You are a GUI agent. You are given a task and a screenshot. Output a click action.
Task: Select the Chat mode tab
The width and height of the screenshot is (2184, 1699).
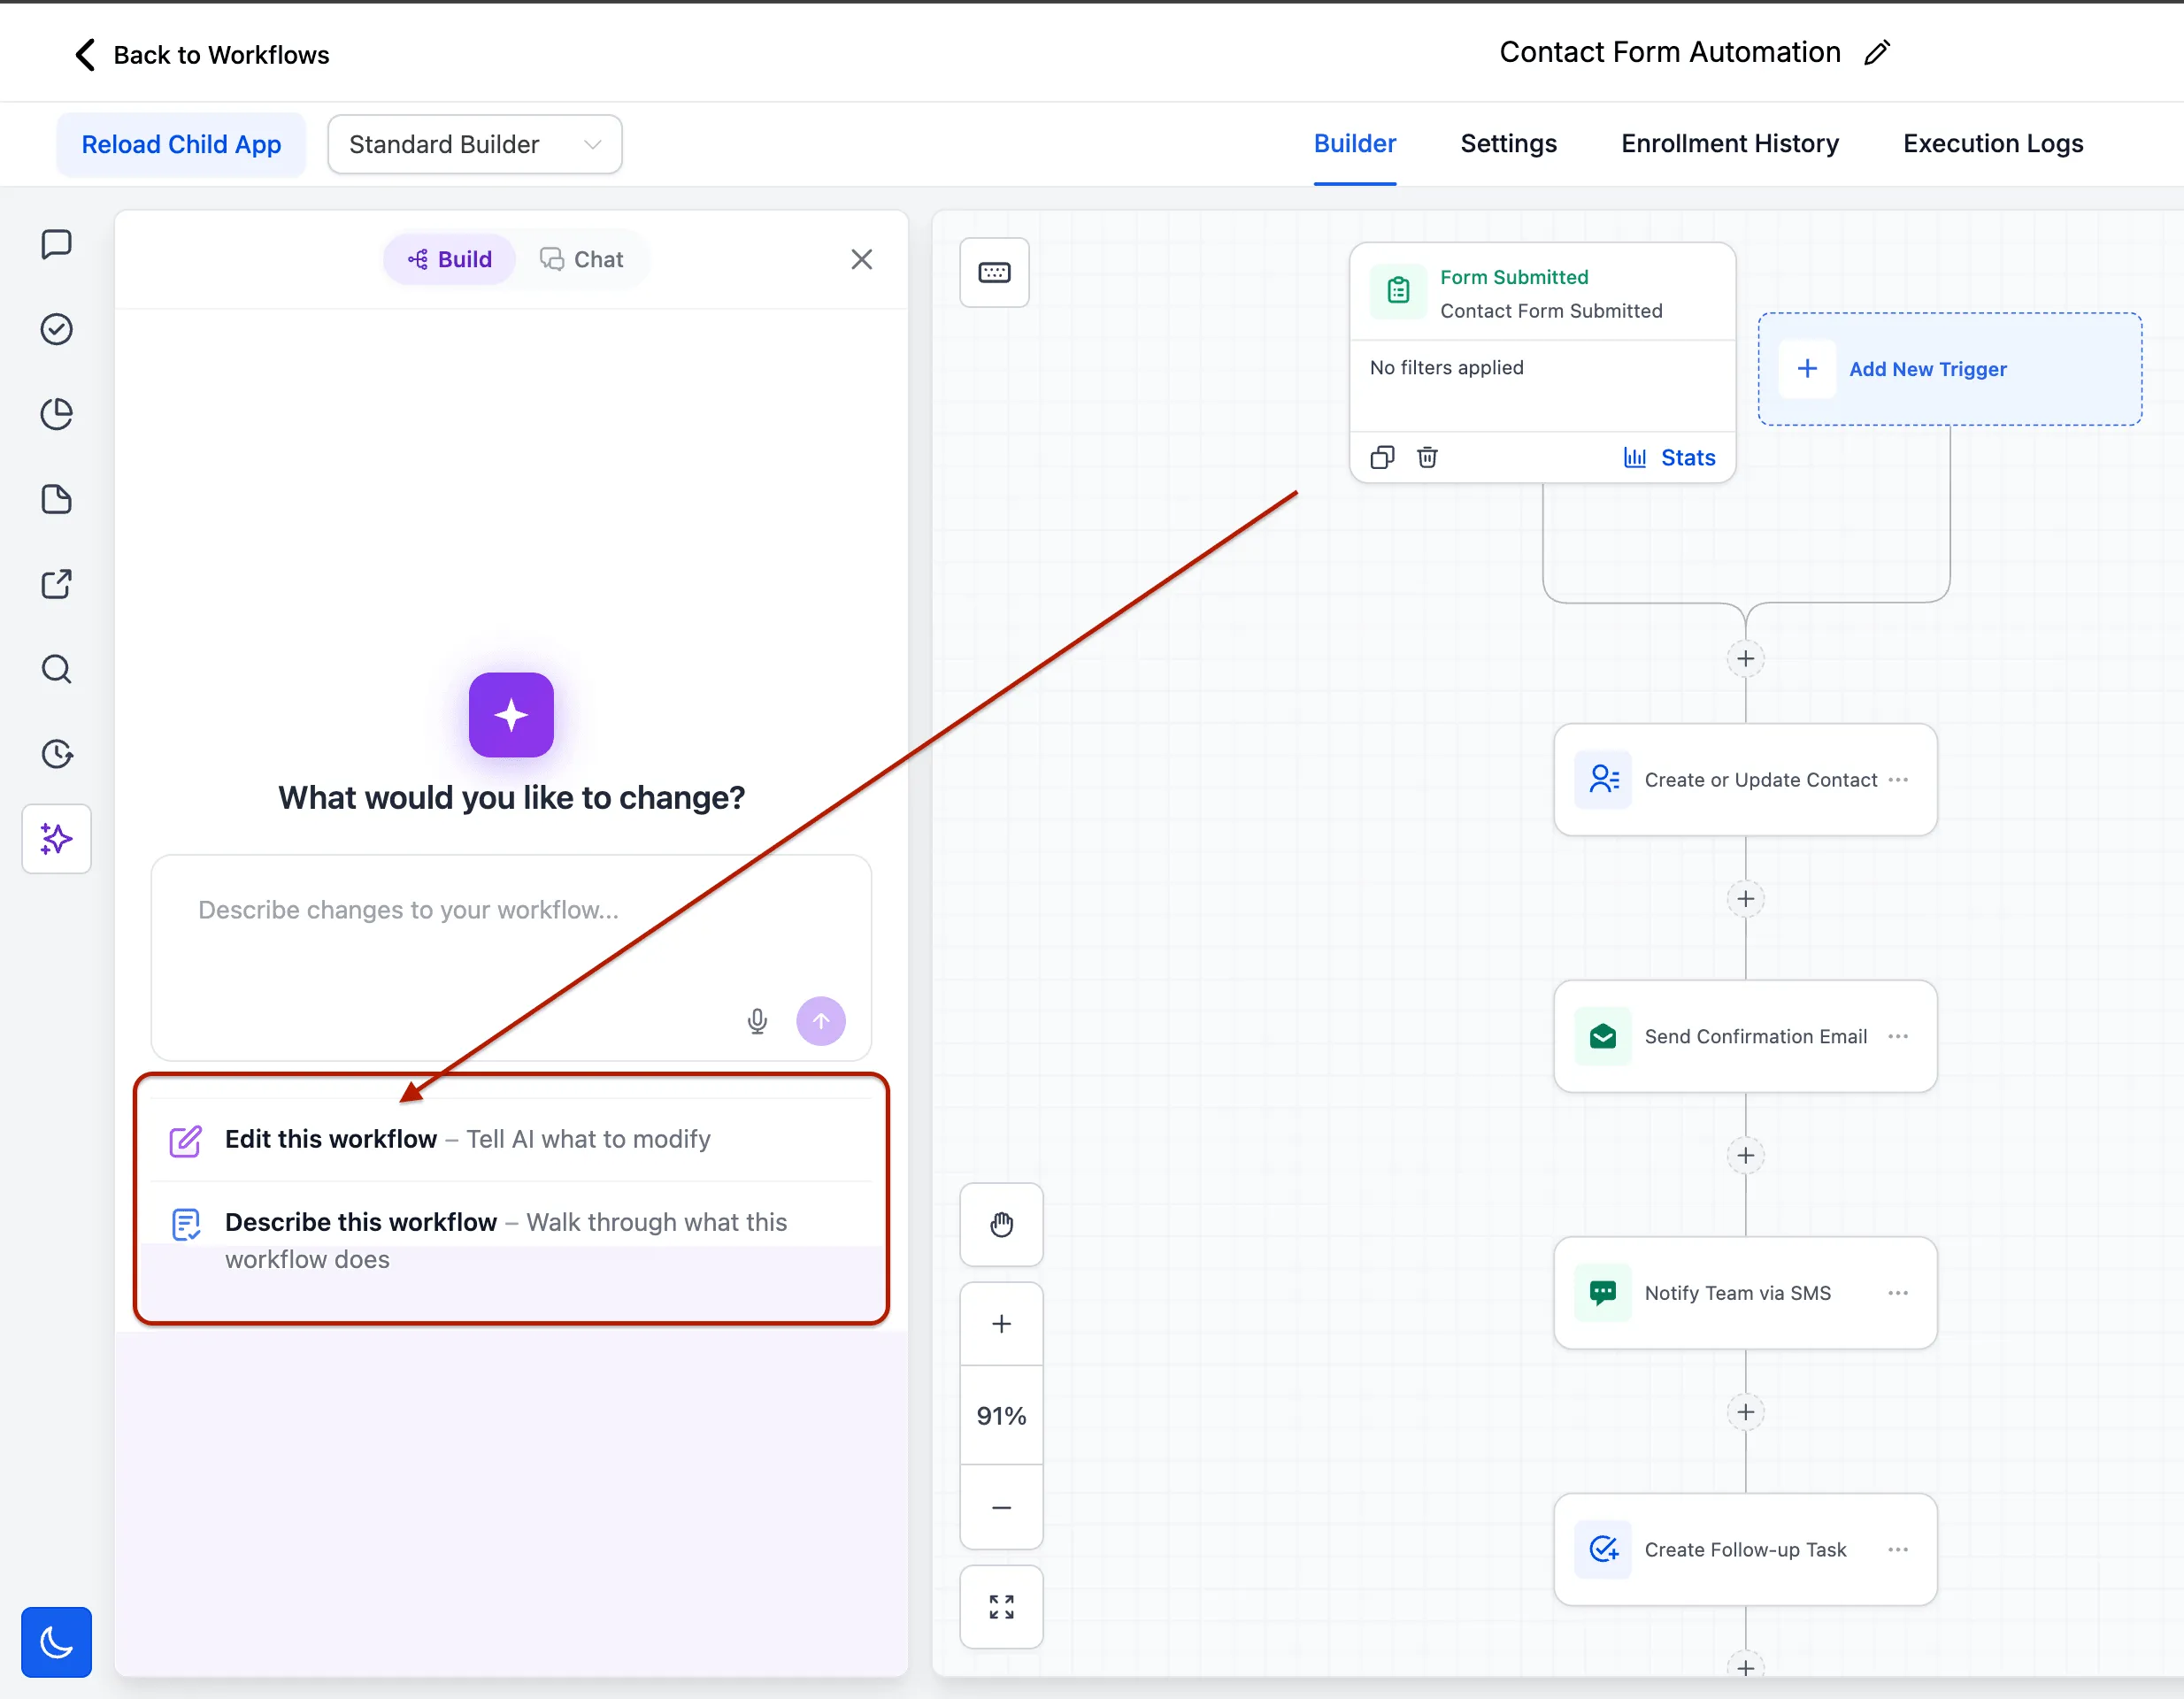pos(582,260)
